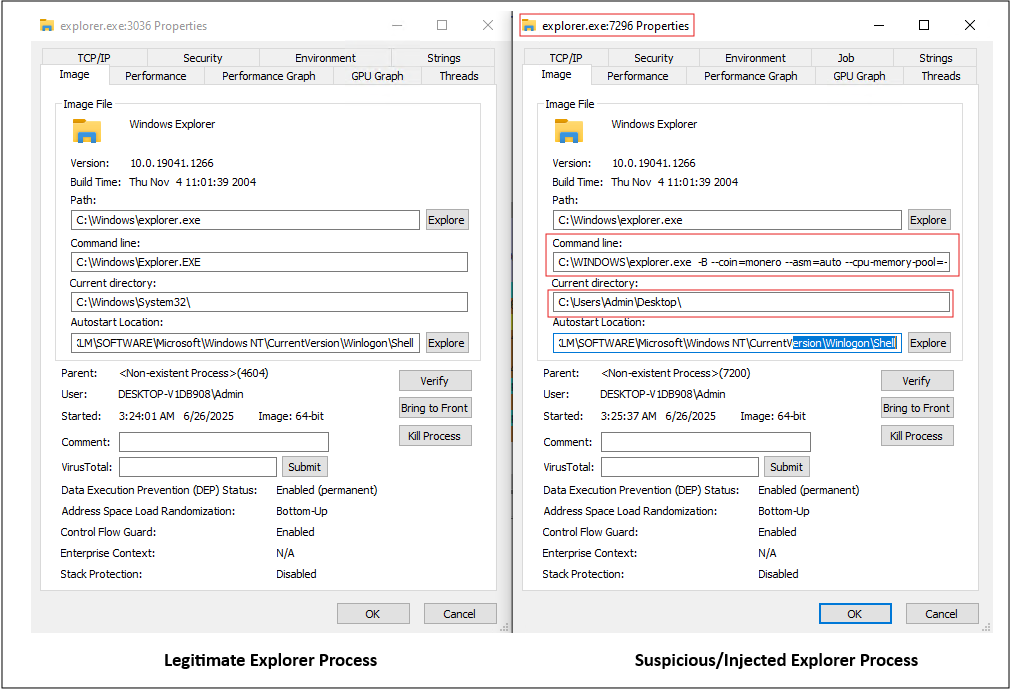Click Command line field showing C:\Windows\Explorer.EXE
The height and width of the screenshot is (689, 1010).
tap(269, 262)
